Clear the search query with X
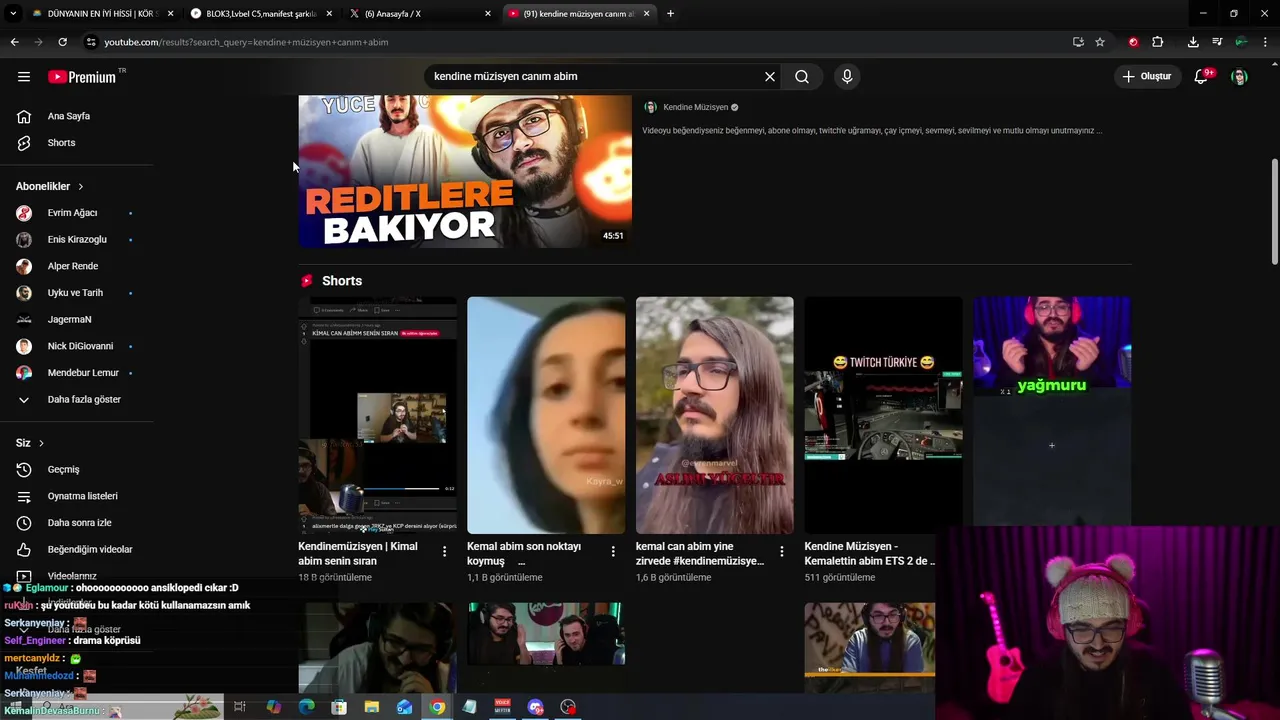 click(x=770, y=76)
